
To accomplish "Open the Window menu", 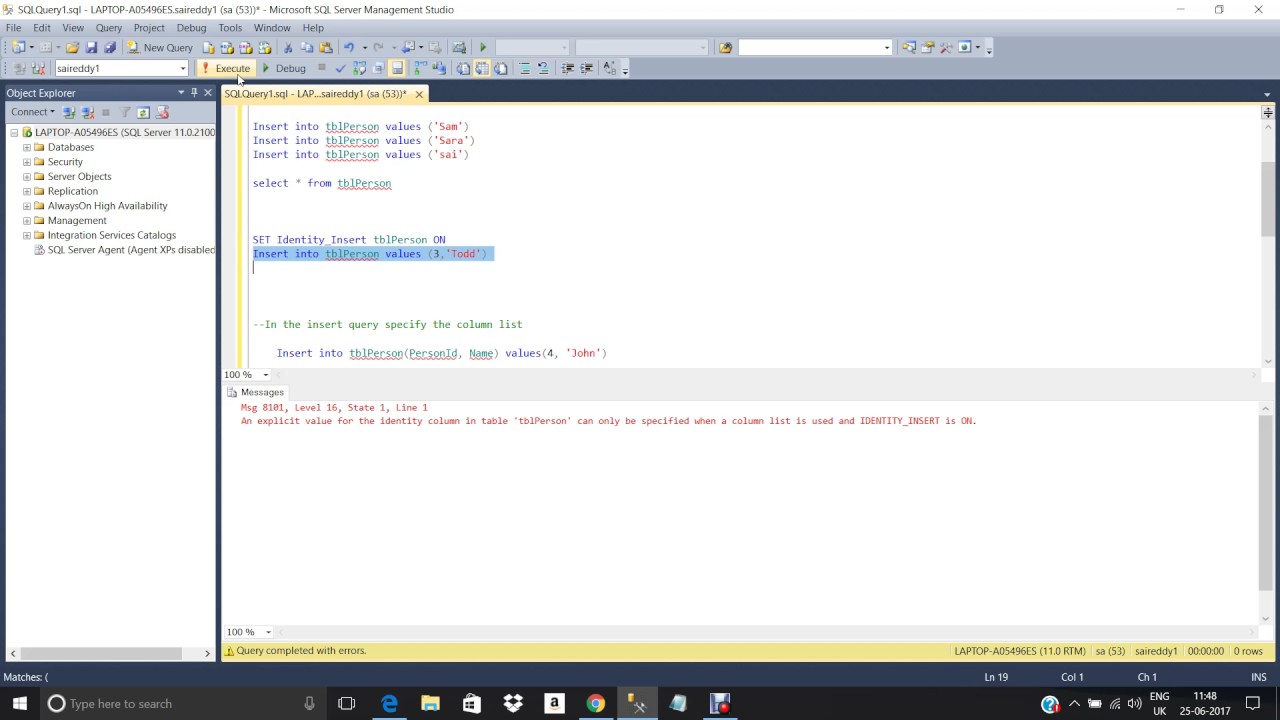I will [x=272, y=28].
